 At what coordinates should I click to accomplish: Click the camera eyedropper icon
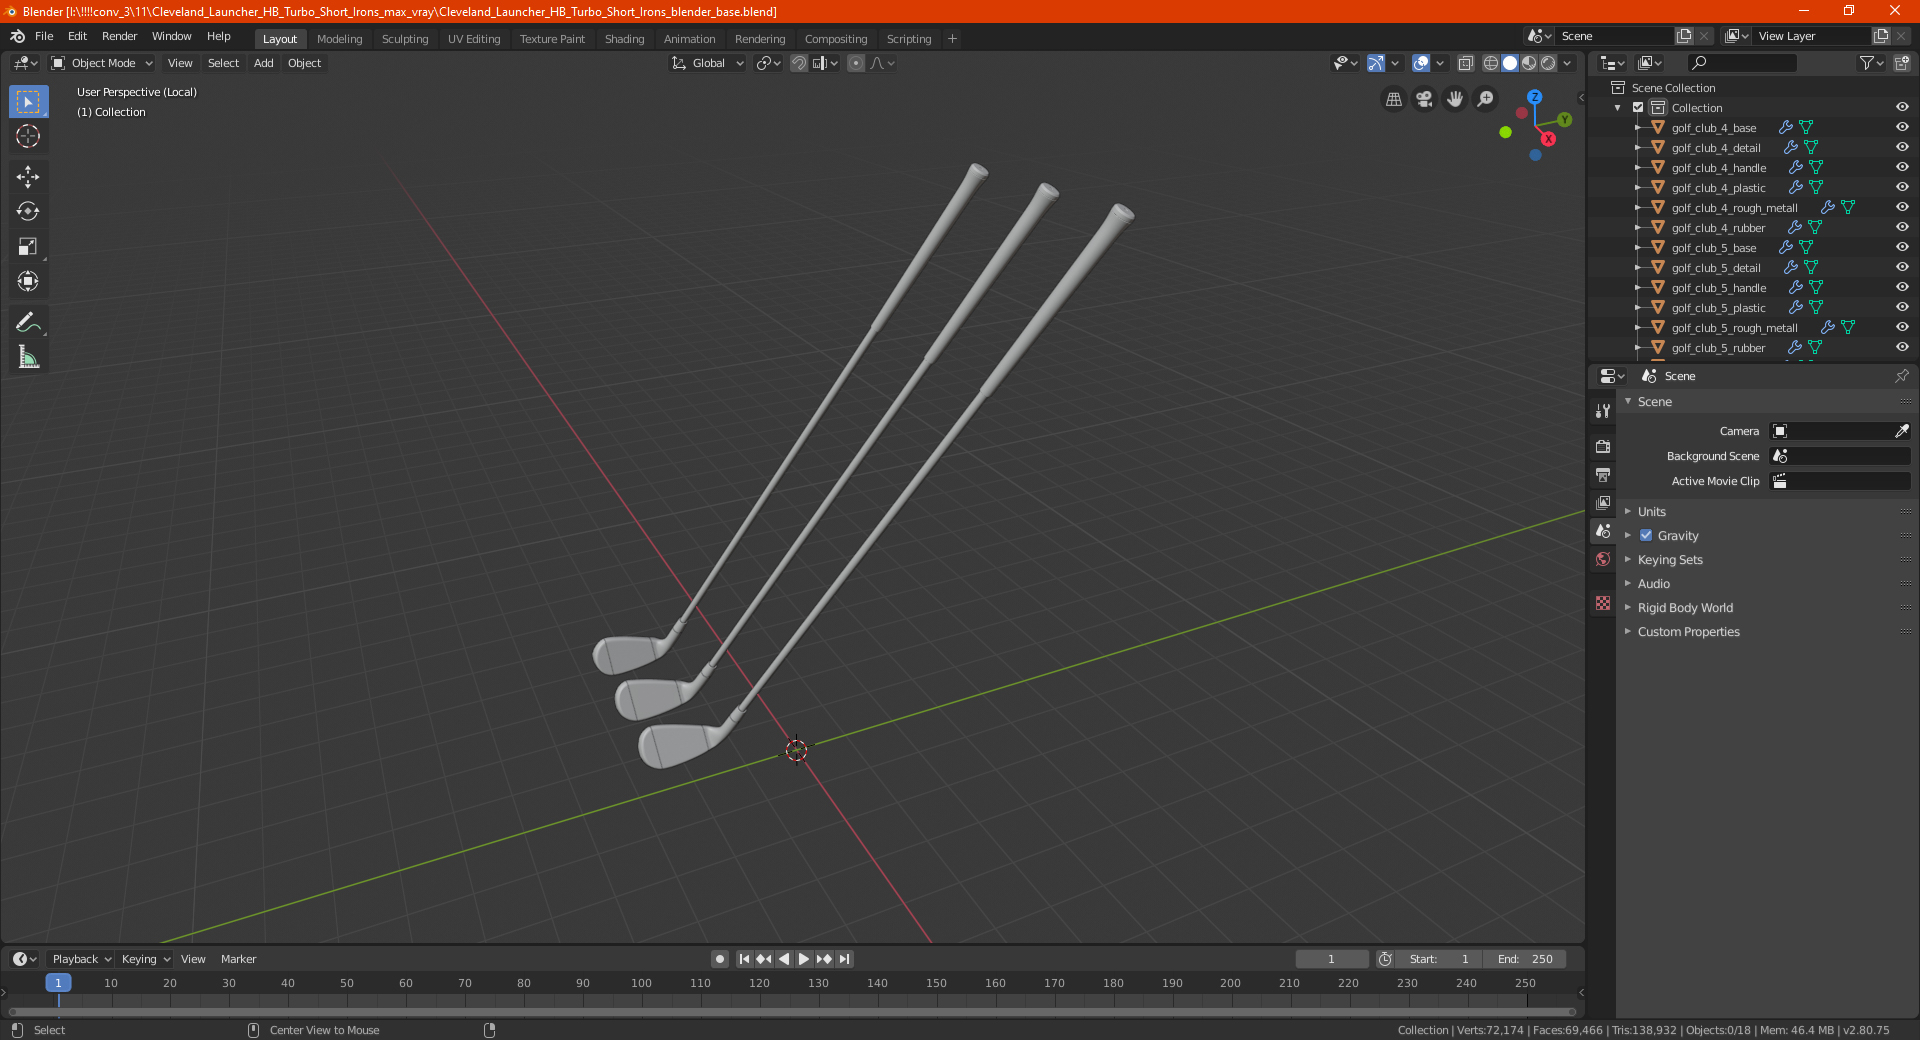1901,431
